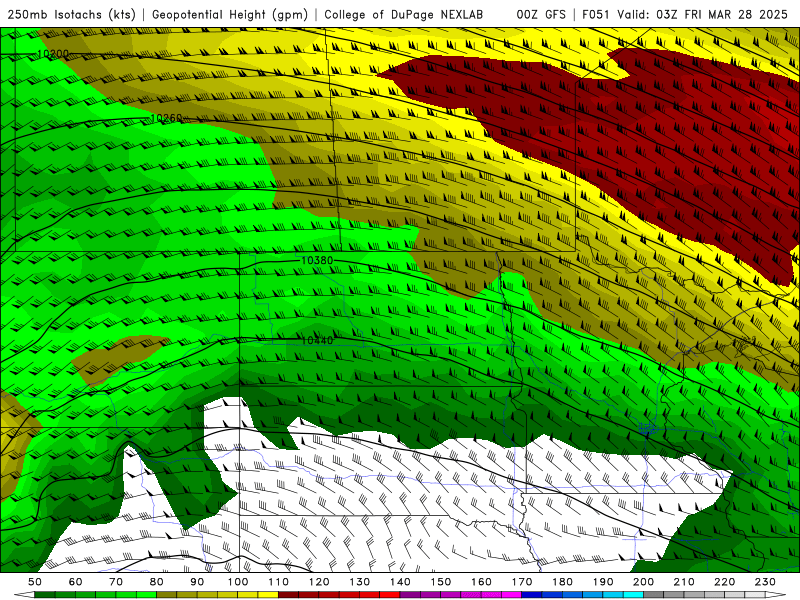The width and height of the screenshot is (800, 600).
Task: Click the "F051" forecast hour label
Action: (x=596, y=14)
